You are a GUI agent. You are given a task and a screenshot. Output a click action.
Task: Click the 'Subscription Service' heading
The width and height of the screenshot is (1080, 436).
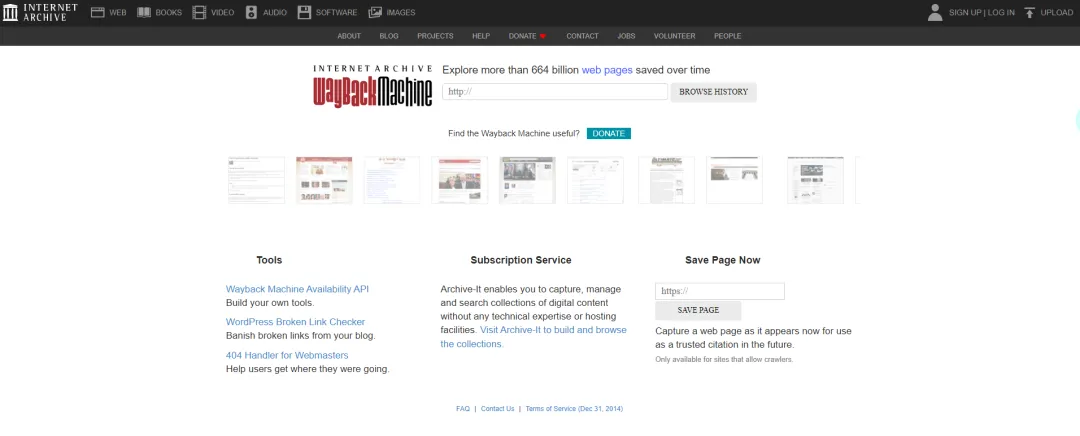coord(521,260)
